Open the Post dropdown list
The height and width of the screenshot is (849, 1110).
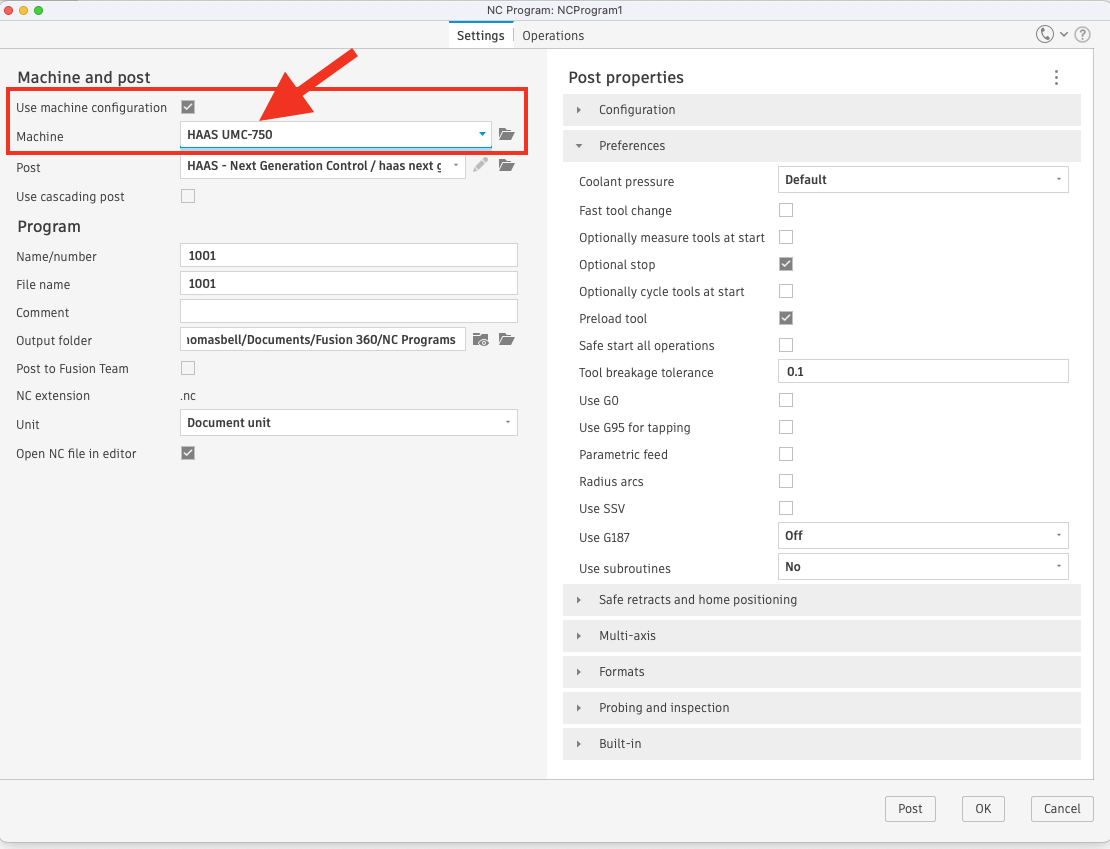pyautogui.click(x=323, y=166)
